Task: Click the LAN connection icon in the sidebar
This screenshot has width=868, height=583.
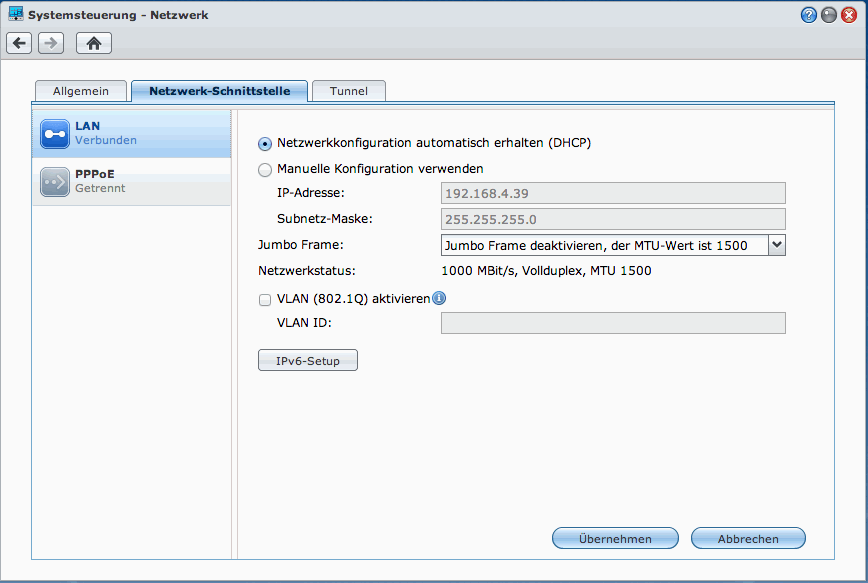Action: coord(55,134)
